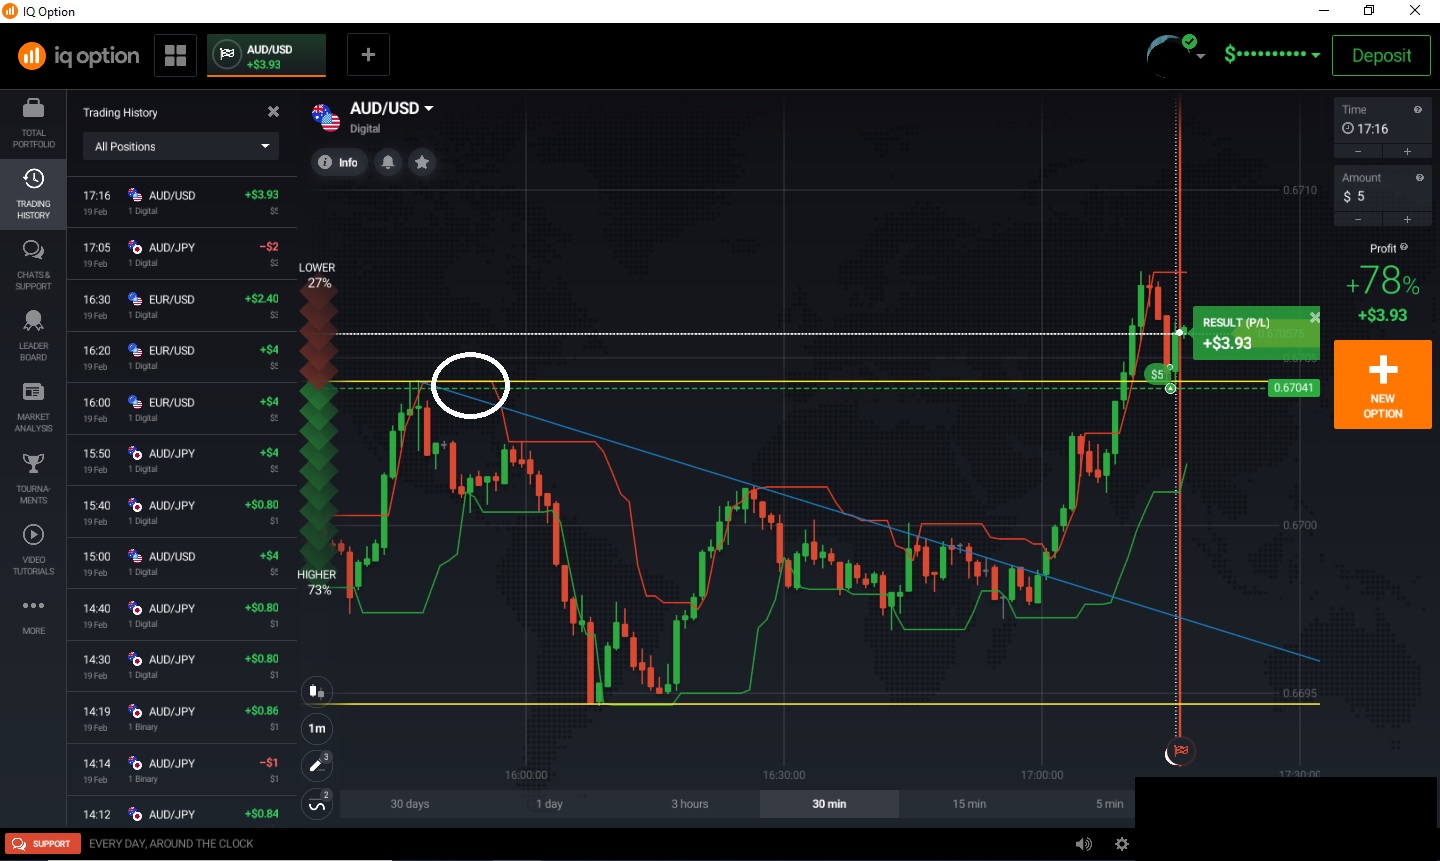Switch chart range to 5 min
The width and height of the screenshot is (1440, 861).
(x=1109, y=804)
